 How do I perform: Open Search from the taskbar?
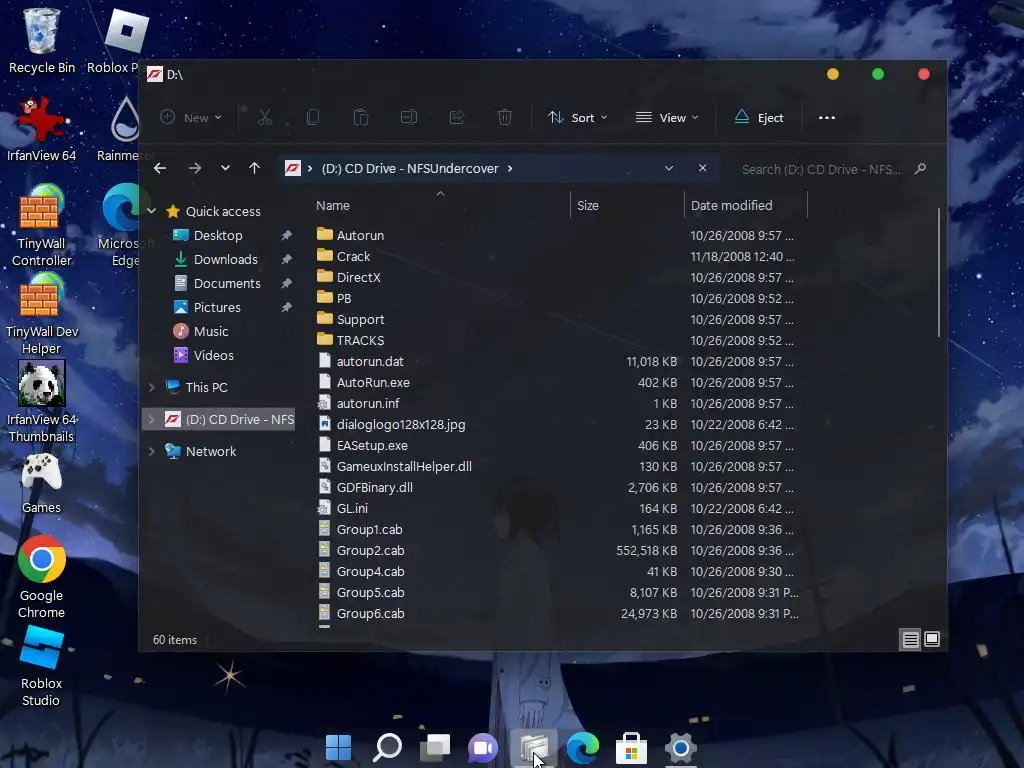tap(387, 747)
